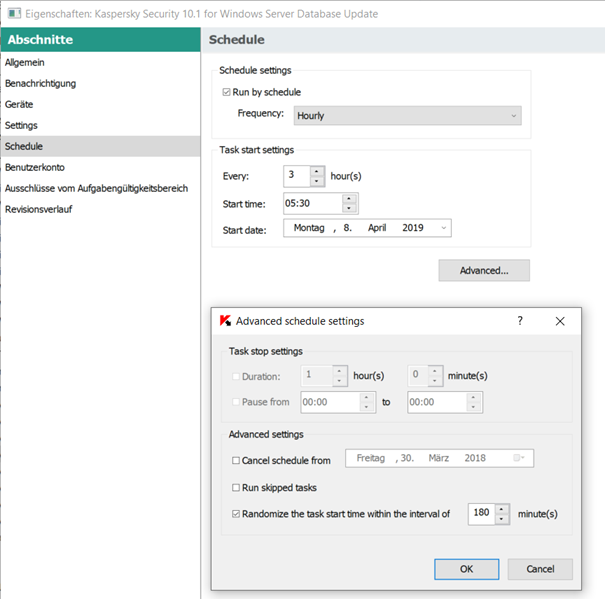Open the Cancel schedule date picker

coord(519,458)
